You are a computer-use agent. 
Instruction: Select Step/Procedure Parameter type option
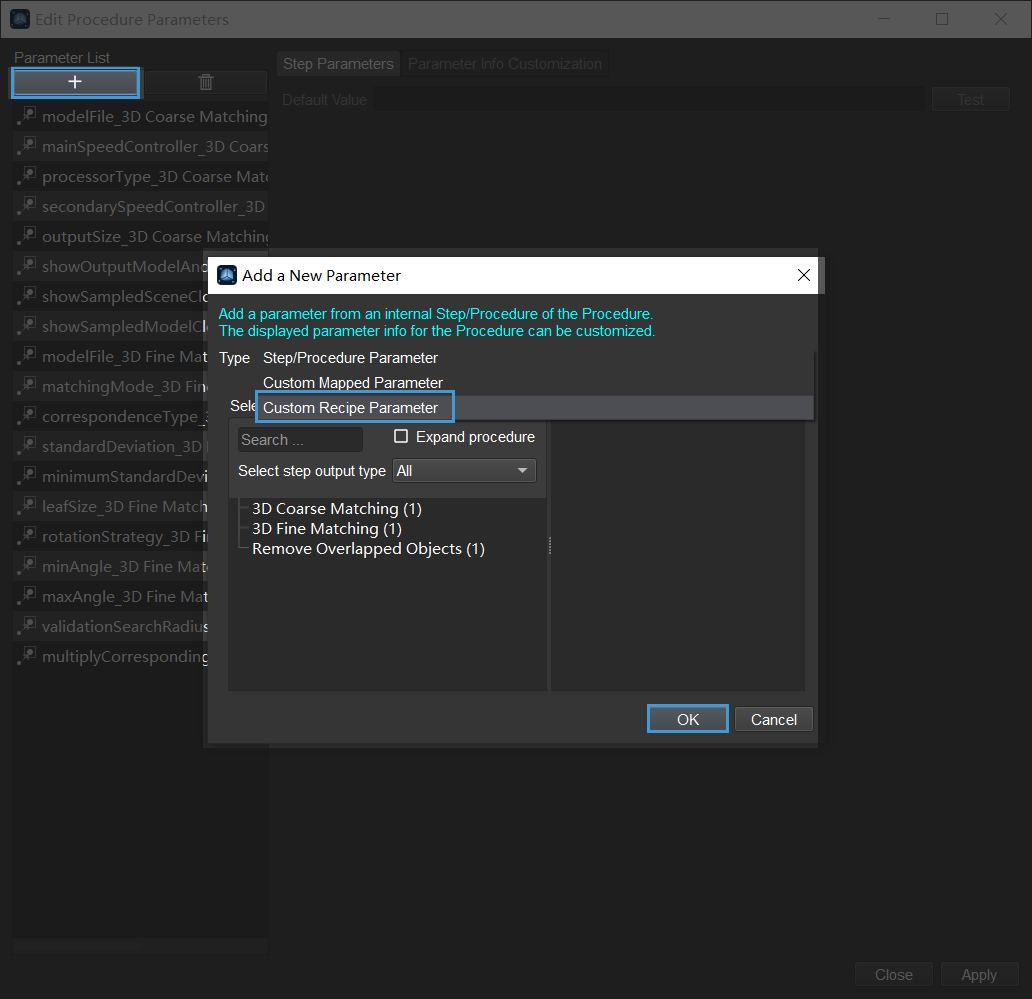[350, 358]
